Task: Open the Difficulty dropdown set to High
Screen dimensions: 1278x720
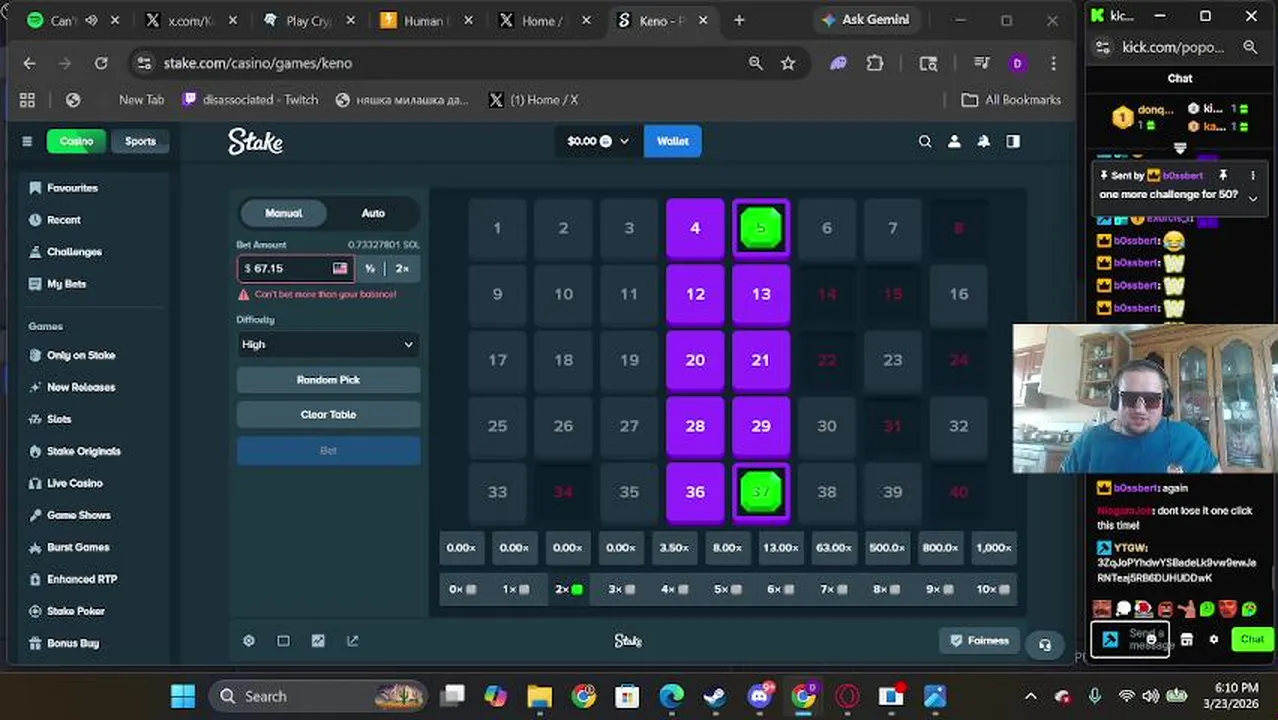Action: [328, 344]
